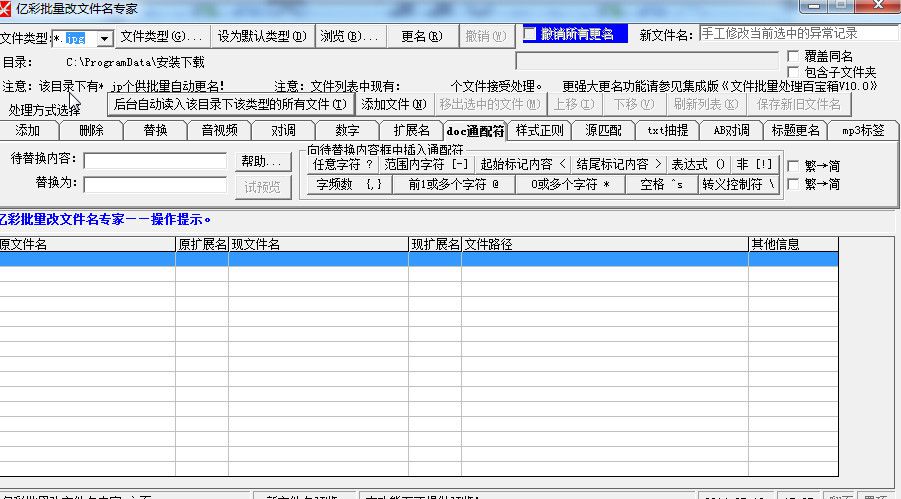Open the file type dropdown arrow
Image resolution: width=901 pixels, height=499 pixels.
coord(105,39)
